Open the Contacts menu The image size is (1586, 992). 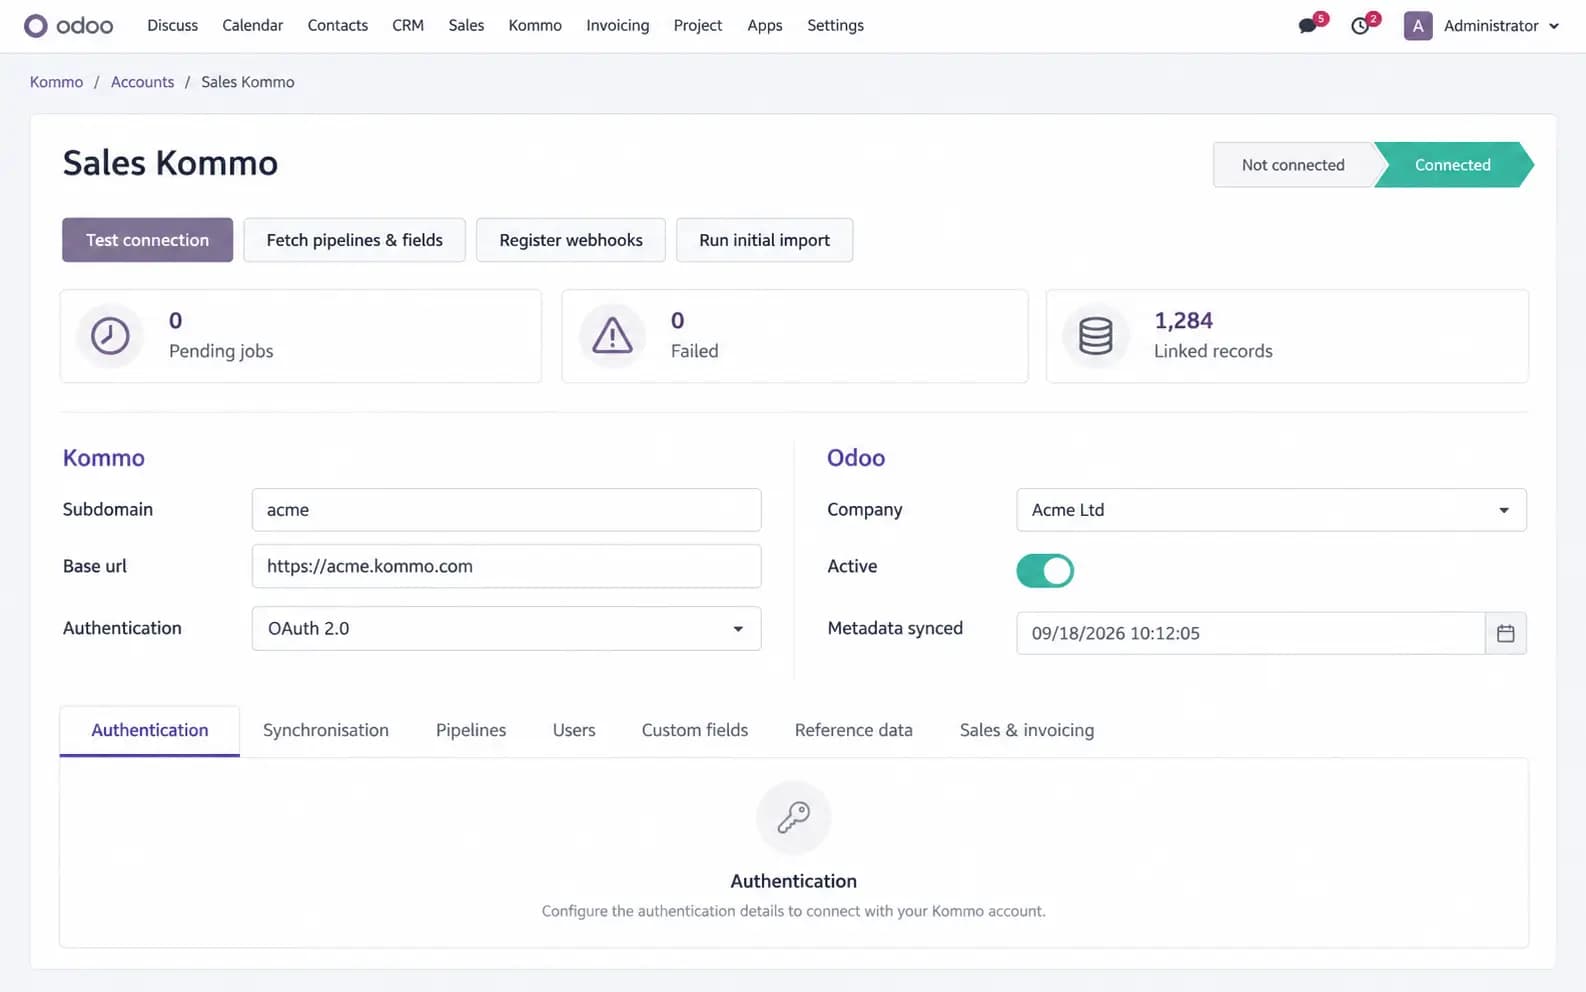pyautogui.click(x=338, y=26)
